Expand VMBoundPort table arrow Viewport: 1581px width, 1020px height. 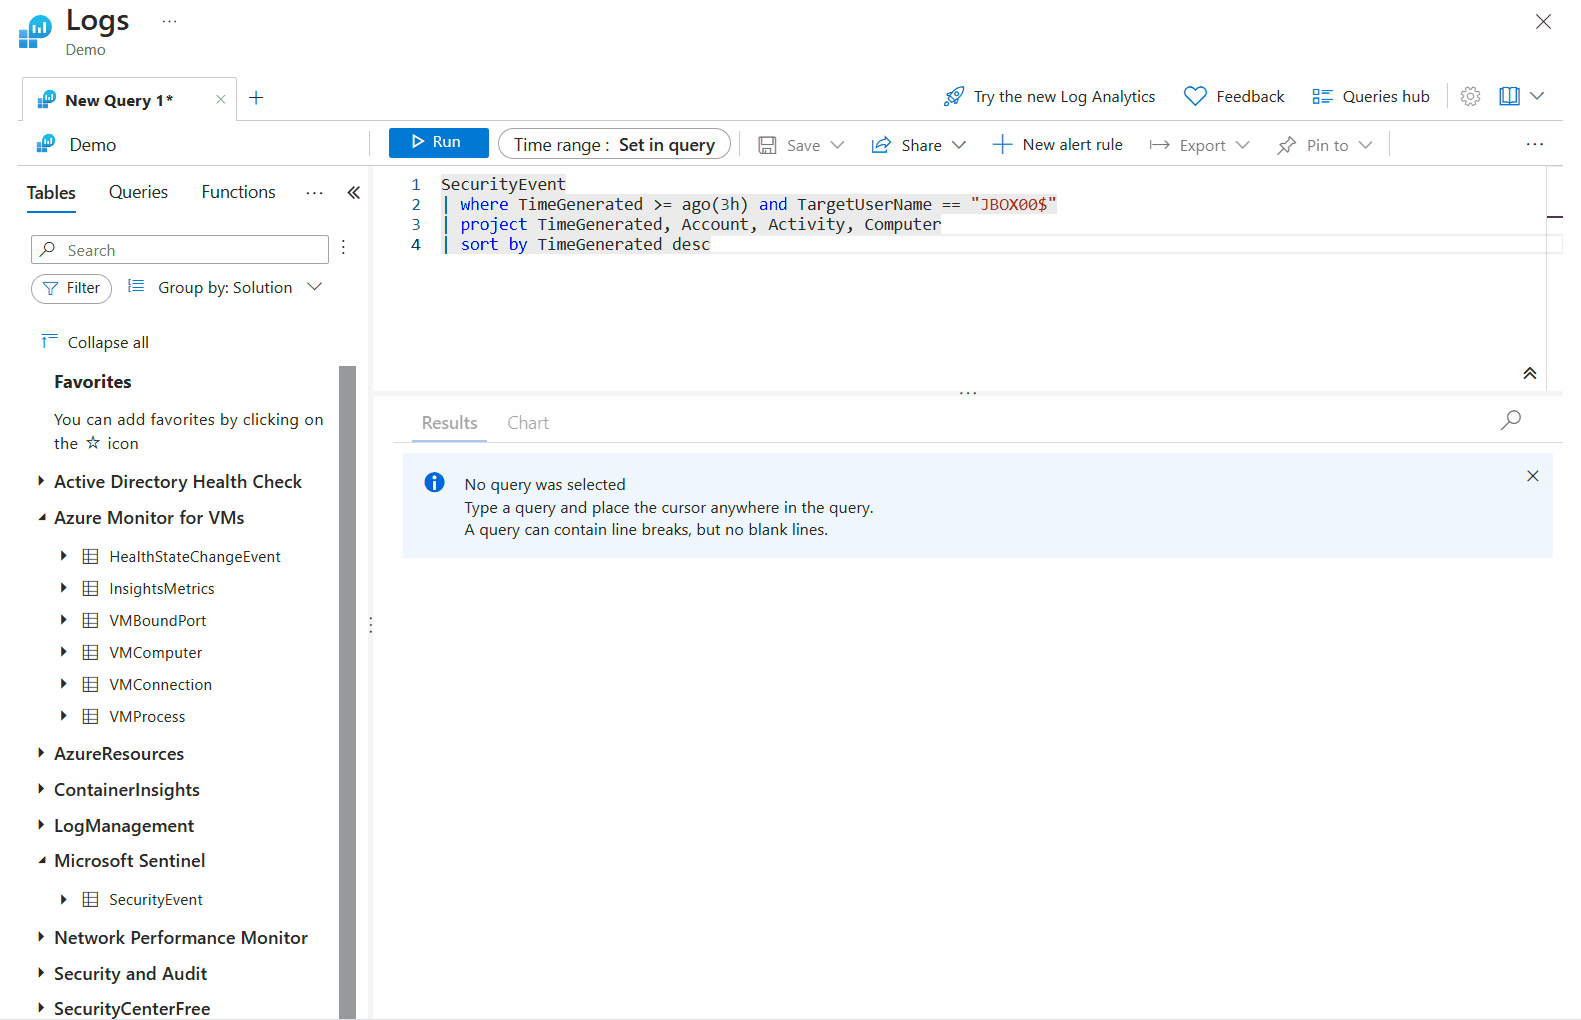[63, 620]
